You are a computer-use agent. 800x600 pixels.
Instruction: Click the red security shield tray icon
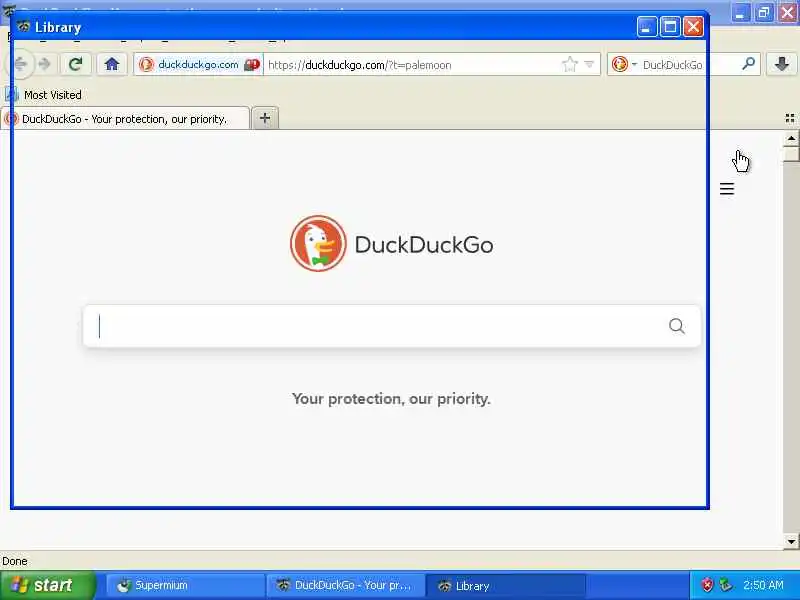pos(708,585)
